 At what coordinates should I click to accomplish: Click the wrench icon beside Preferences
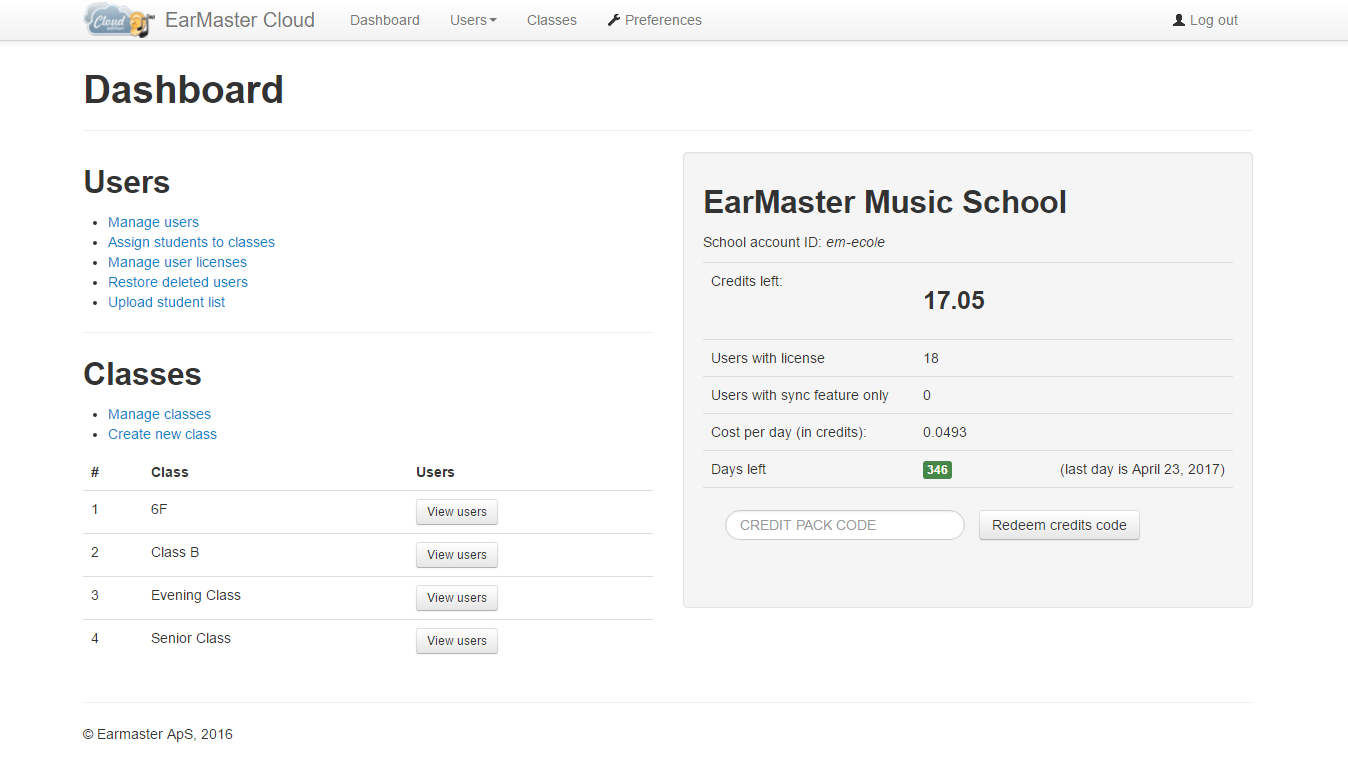(x=614, y=20)
